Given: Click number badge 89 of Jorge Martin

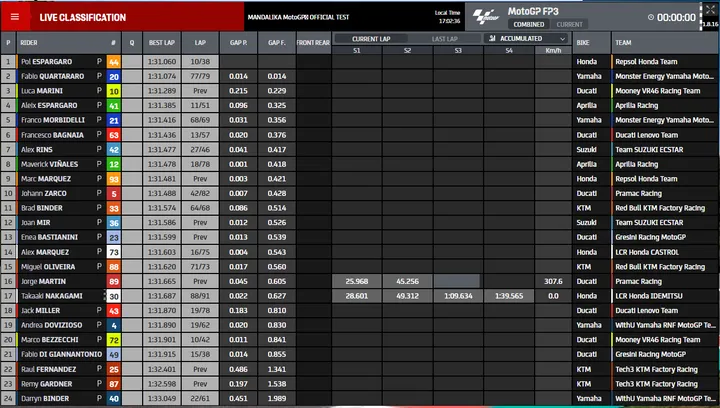Looking at the screenshot, I should [113, 281].
